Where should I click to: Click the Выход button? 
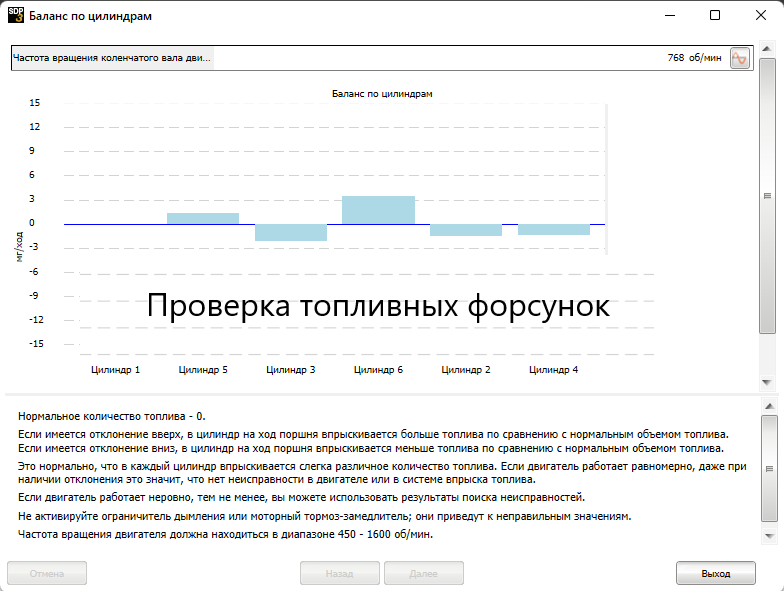click(716, 573)
